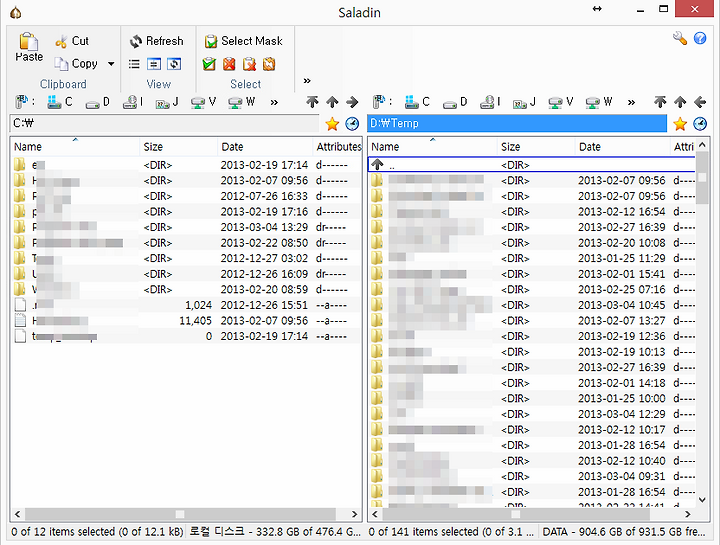Open the left panel computer drives icon
720x545 pixels.
(22, 102)
